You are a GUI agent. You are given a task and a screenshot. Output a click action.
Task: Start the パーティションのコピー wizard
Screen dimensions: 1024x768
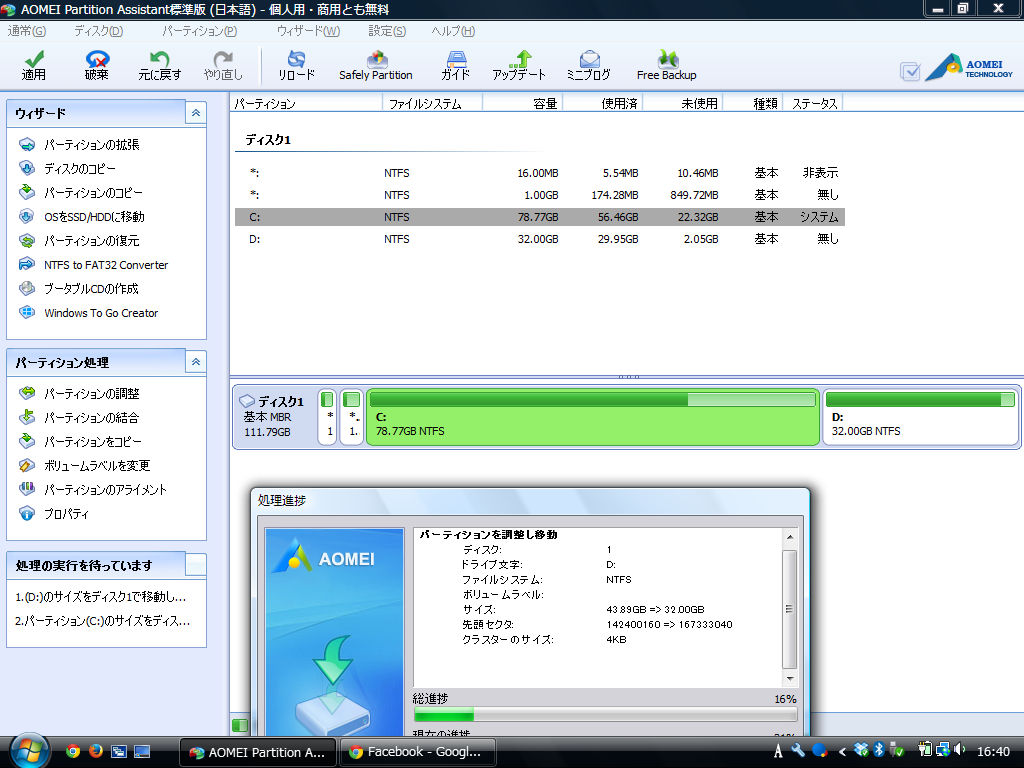[x=81, y=193]
